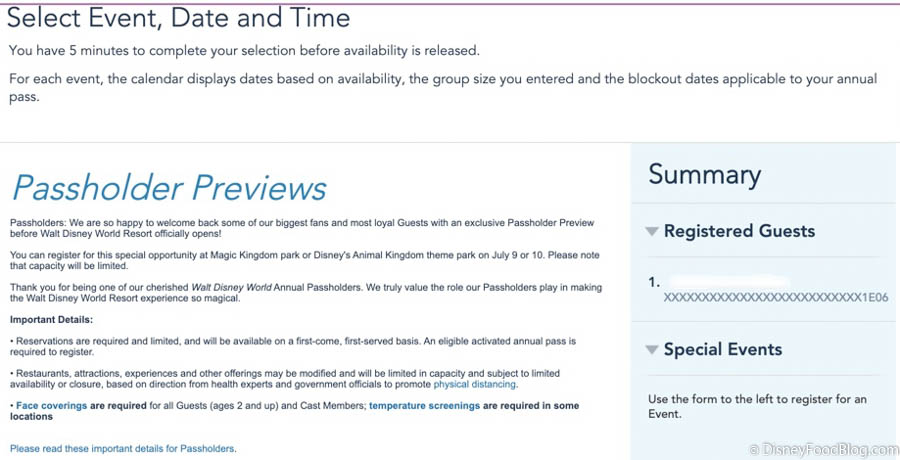Click the Registered Guests section heading
This screenshot has height=460, width=900.
pyautogui.click(x=739, y=231)
